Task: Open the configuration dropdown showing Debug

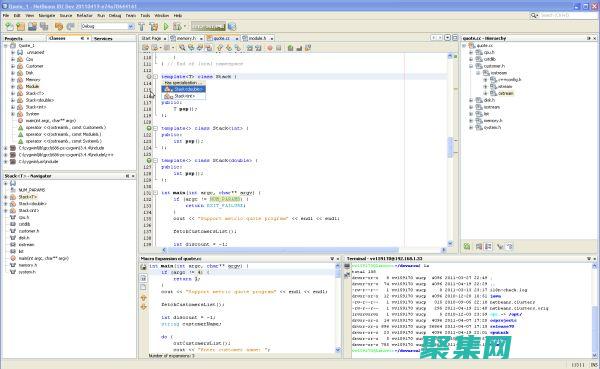Action: tap(107, 26)
